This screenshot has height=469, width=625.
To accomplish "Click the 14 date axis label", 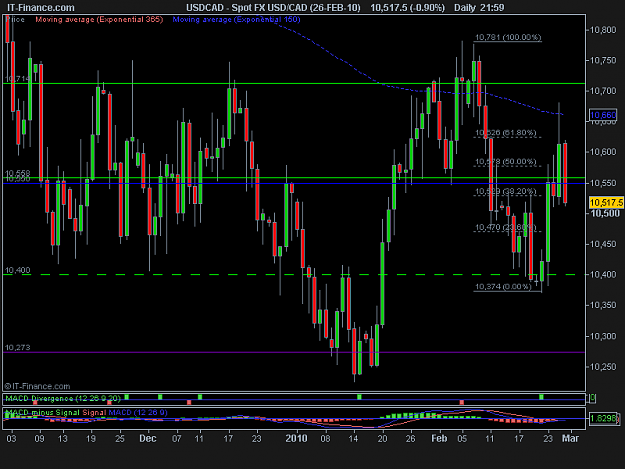I will pyautogui.click(x=353, y=439).
